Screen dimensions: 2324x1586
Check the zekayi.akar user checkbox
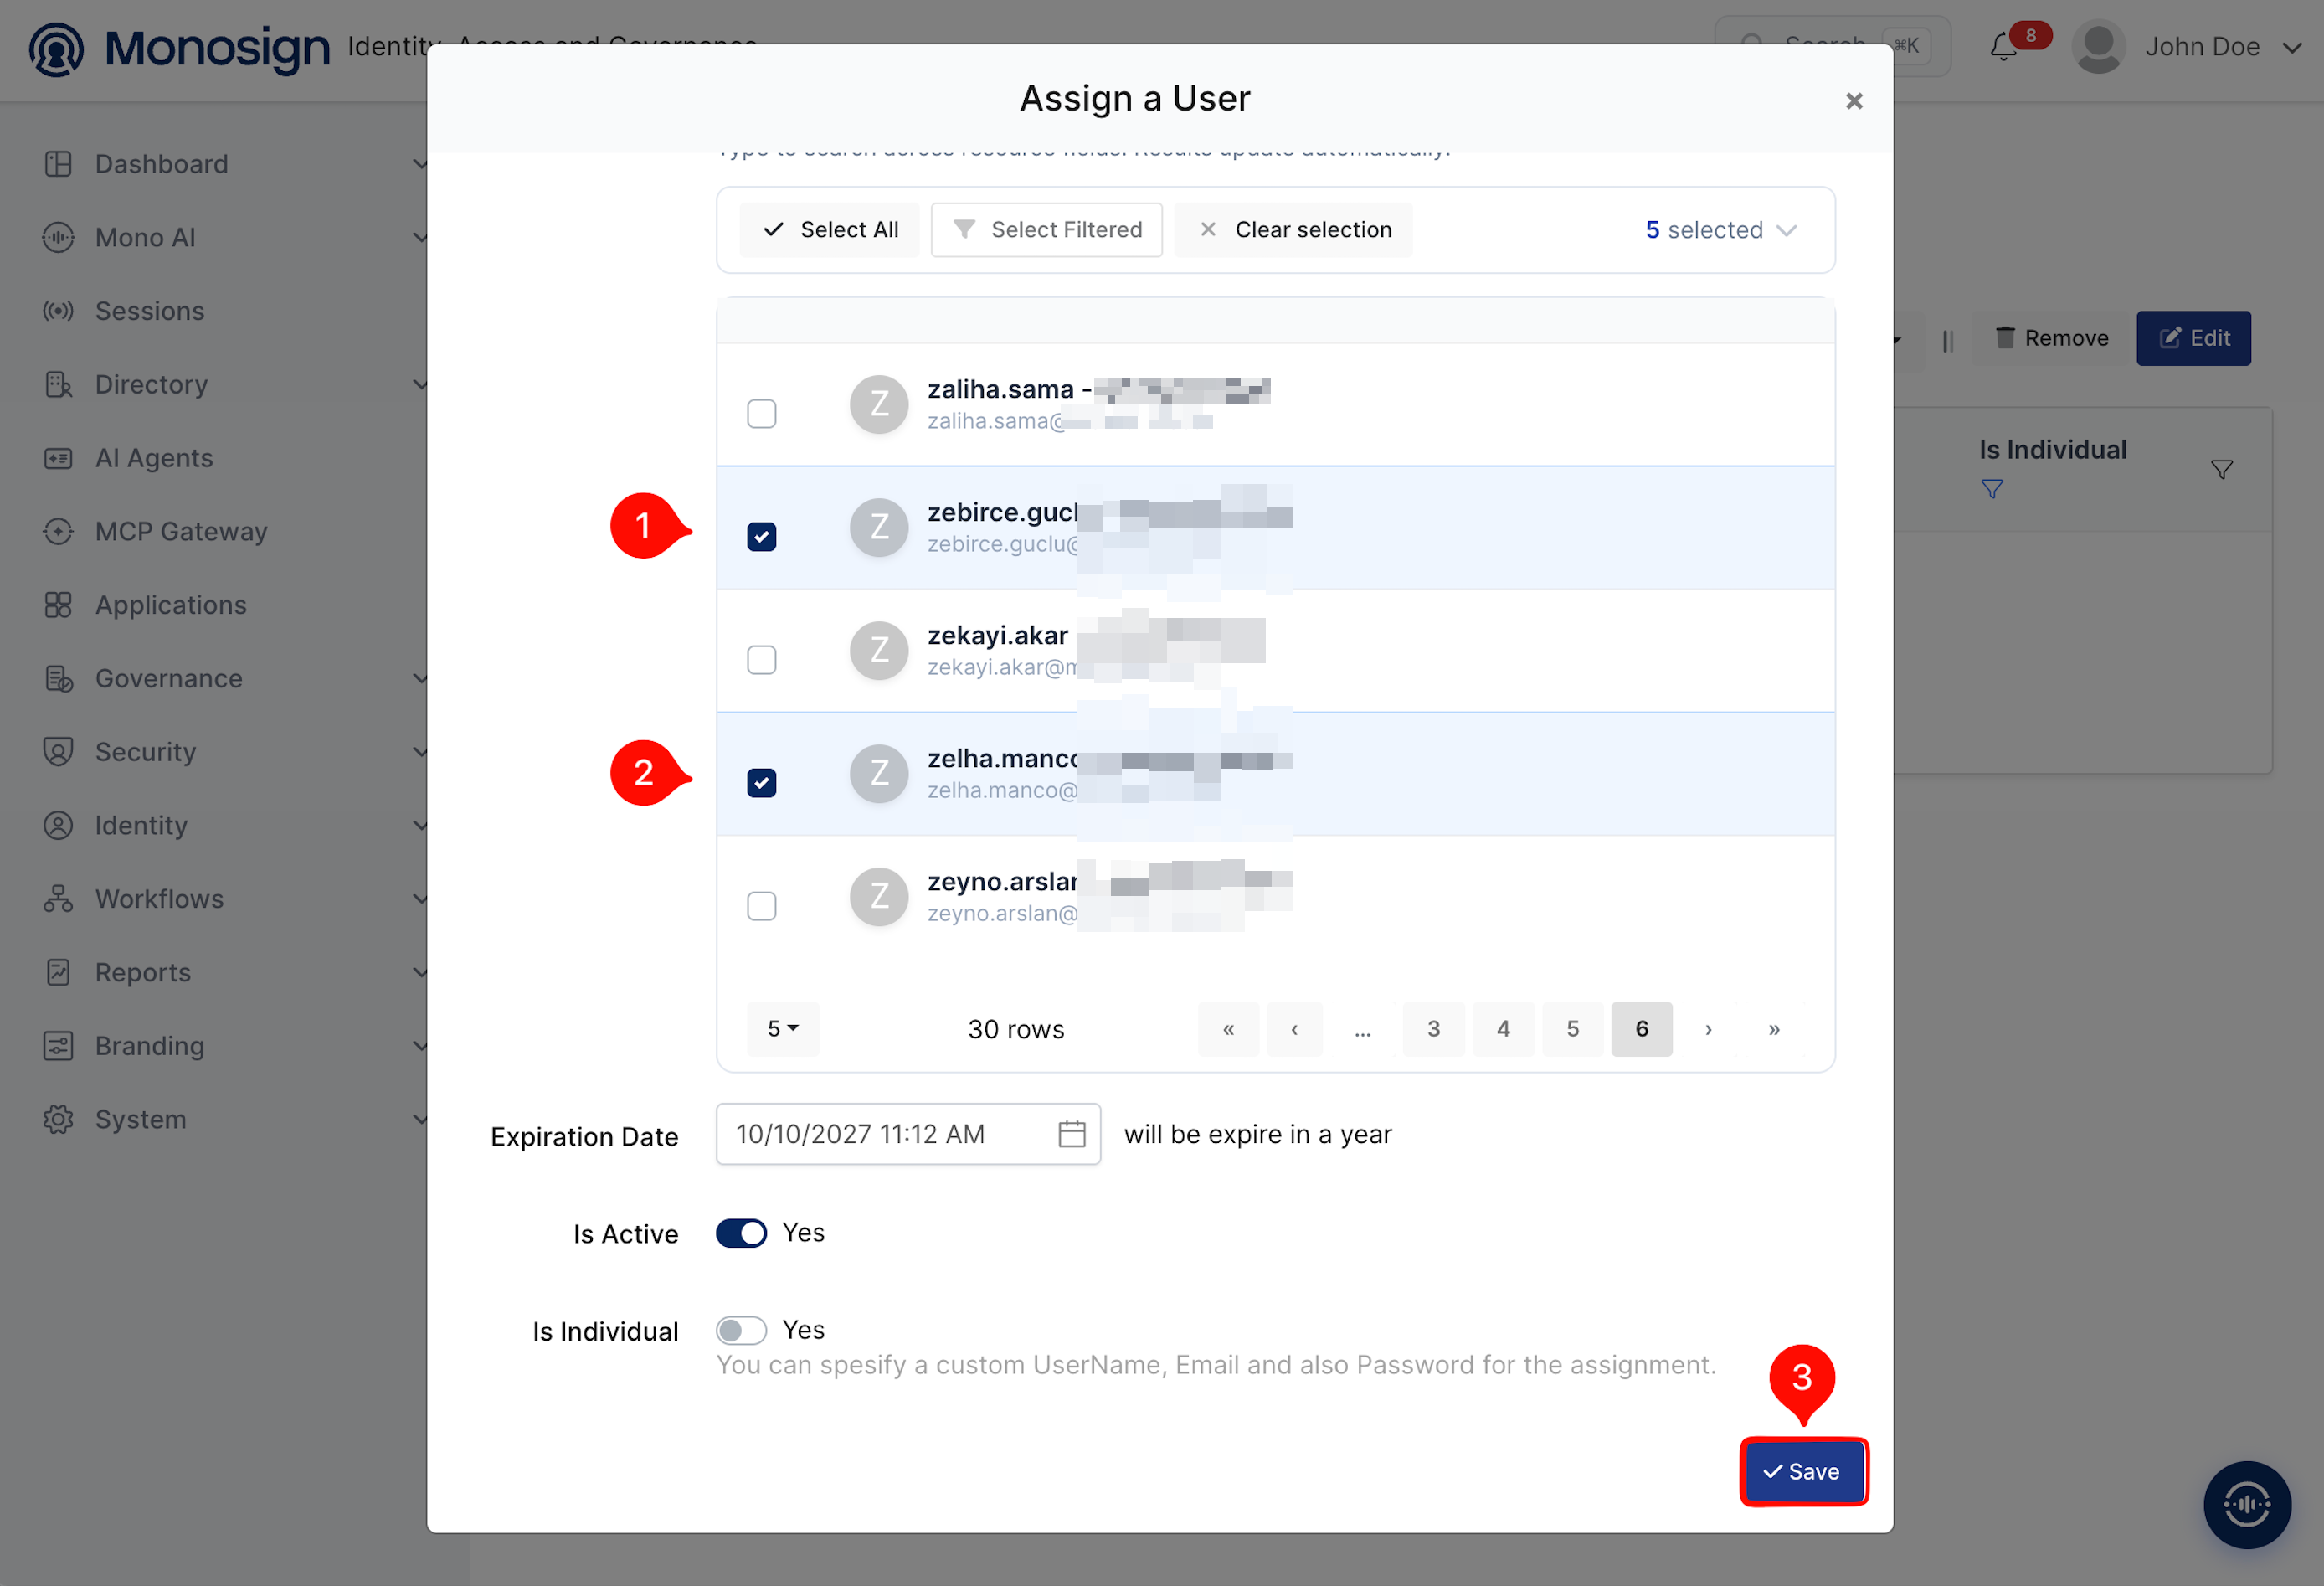coord(761,660)
